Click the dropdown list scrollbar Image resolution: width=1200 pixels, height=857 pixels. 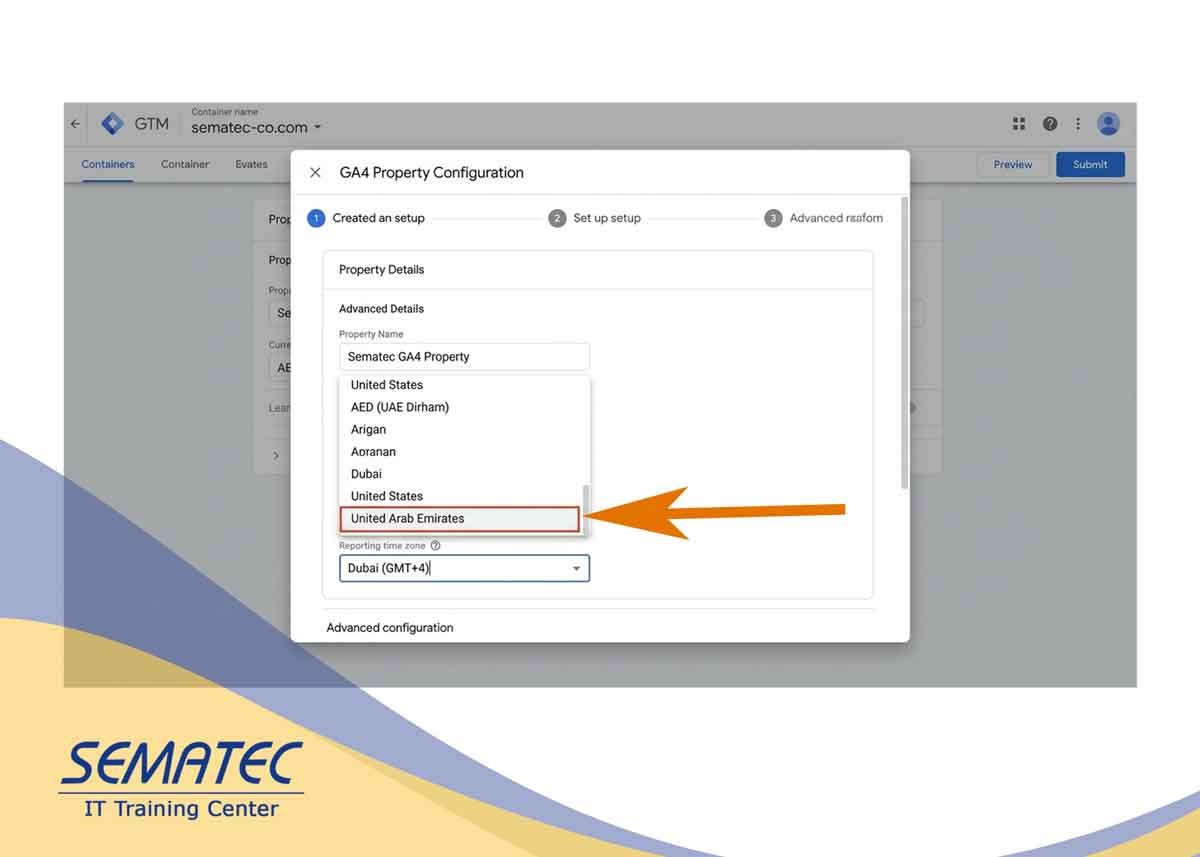tap(586, 509)
